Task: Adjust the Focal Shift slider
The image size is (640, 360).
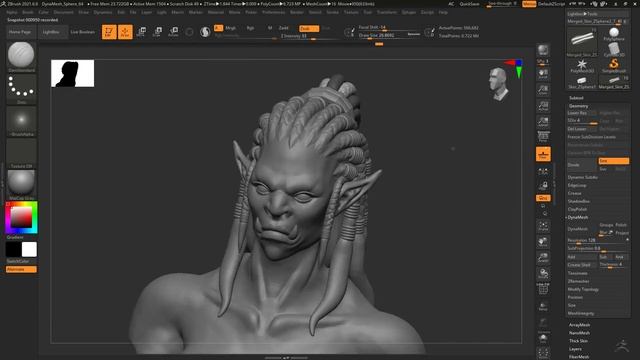Action: click(389, 28)
